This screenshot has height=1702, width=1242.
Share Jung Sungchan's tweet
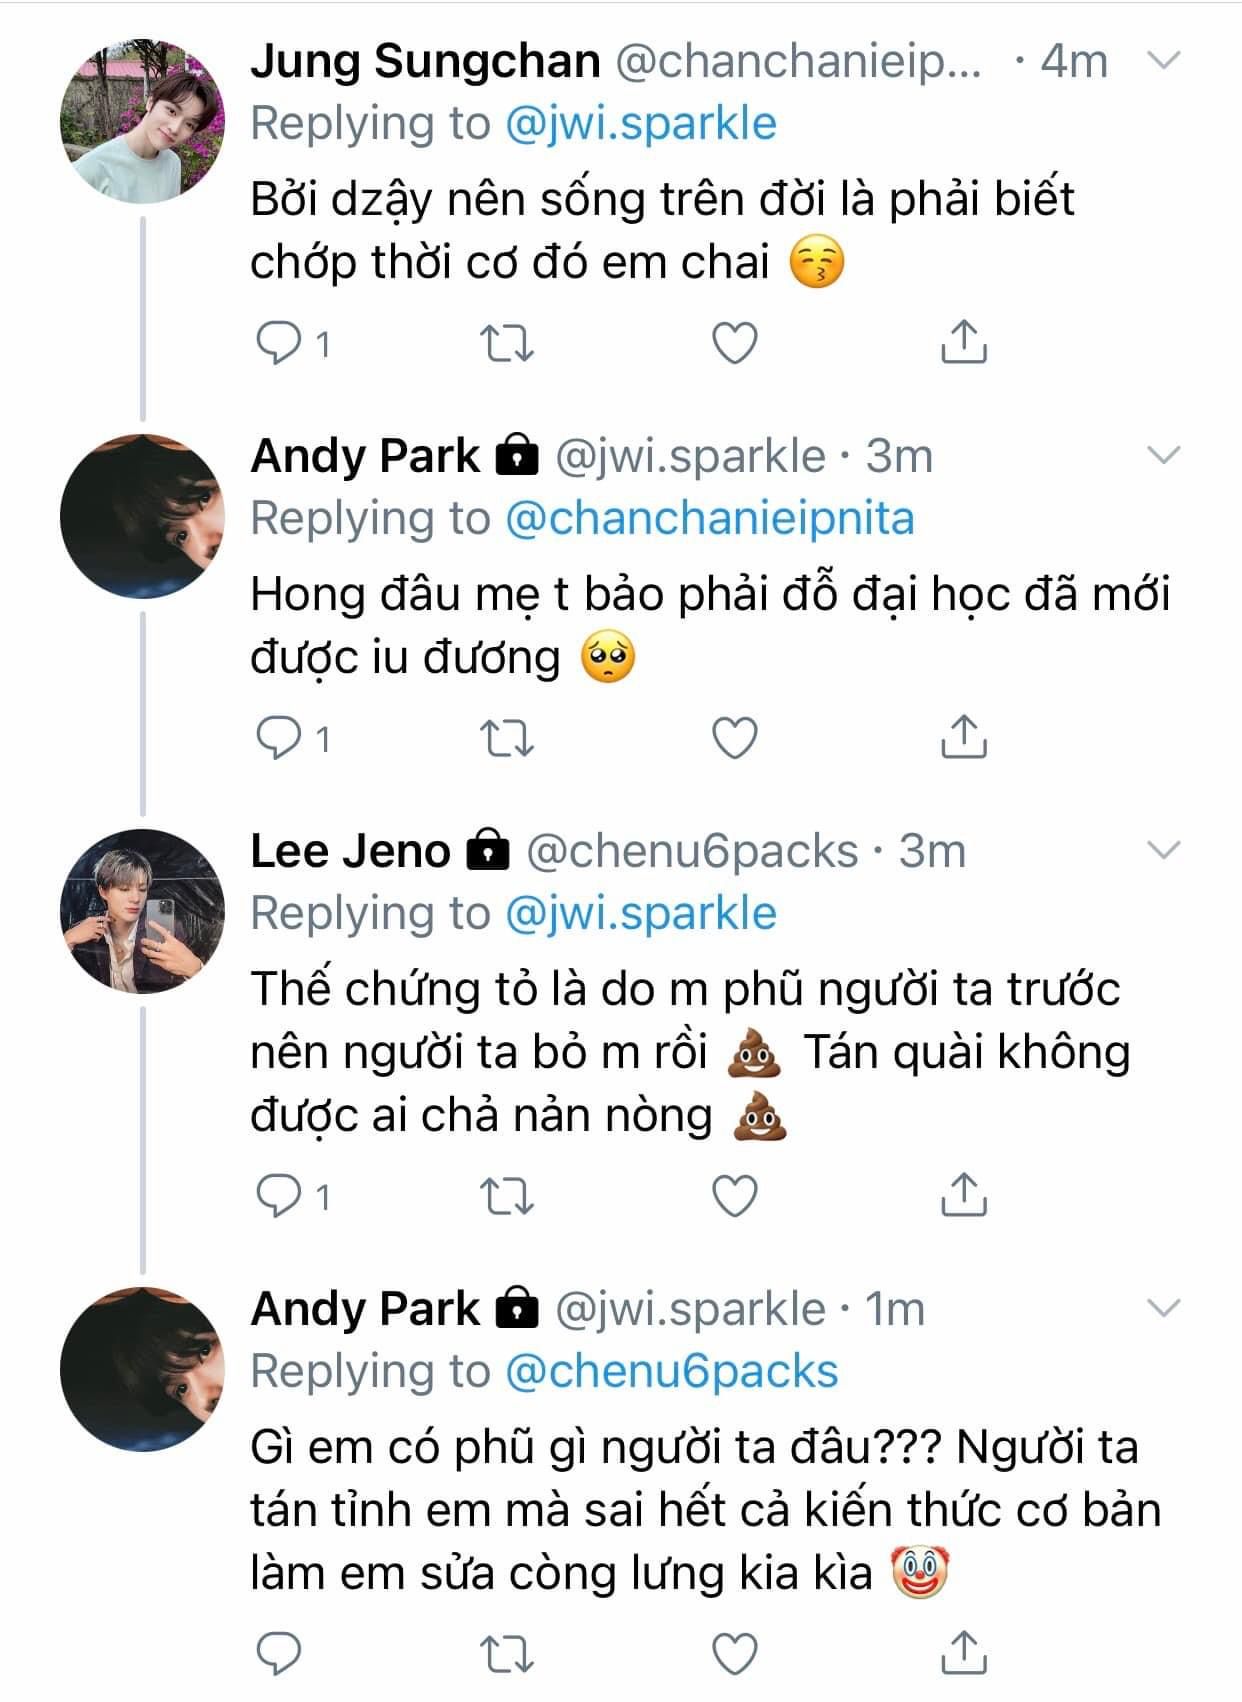tap(964, 342)
